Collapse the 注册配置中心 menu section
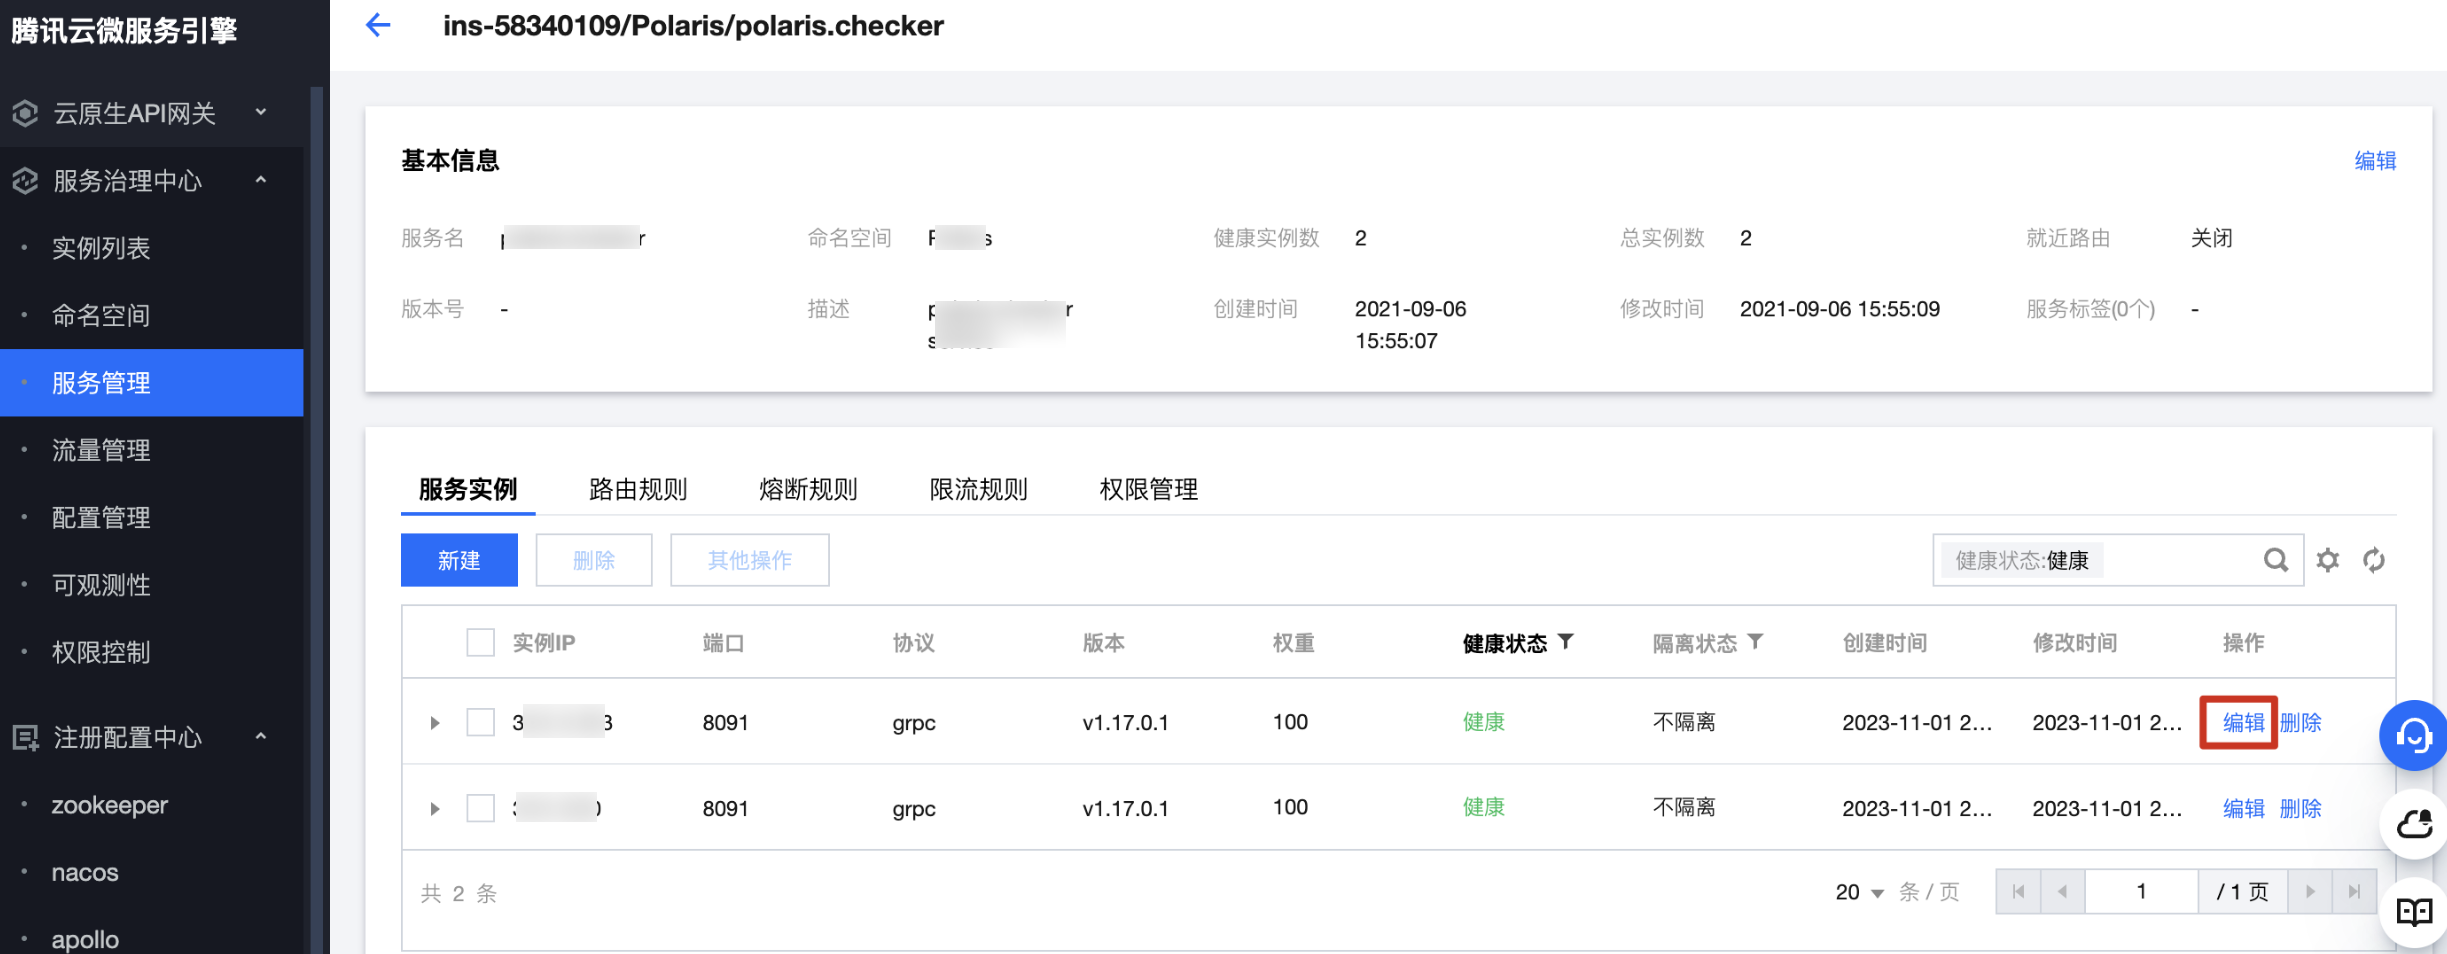The width and height of the screenshot is (2447, 954). (261, 737)
